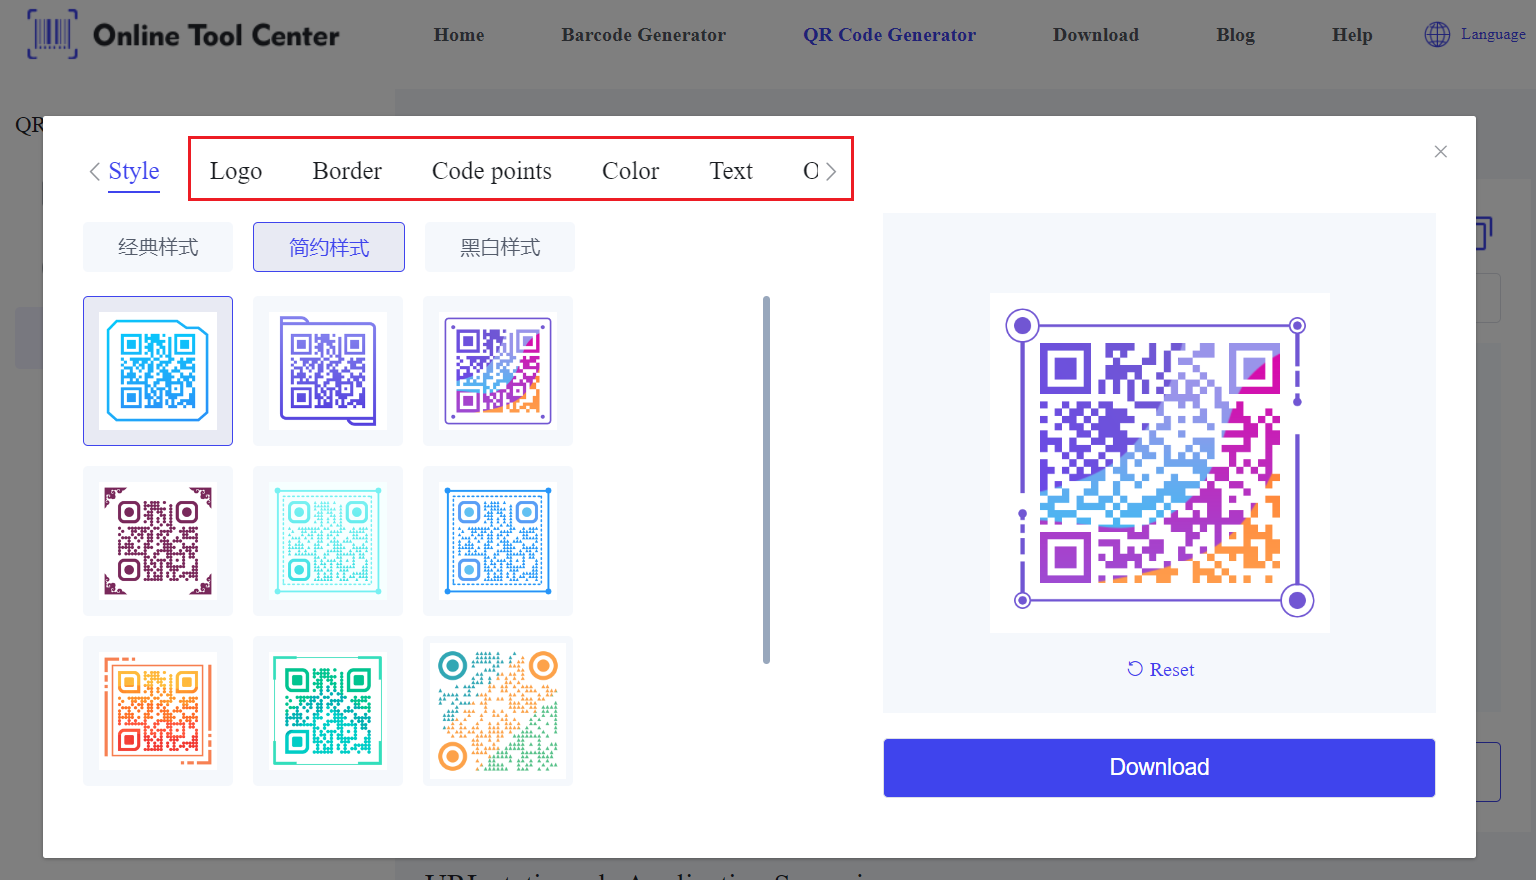Choose the 黑白样式 style category
This screenshot has height=880, width=1536.
500,247
